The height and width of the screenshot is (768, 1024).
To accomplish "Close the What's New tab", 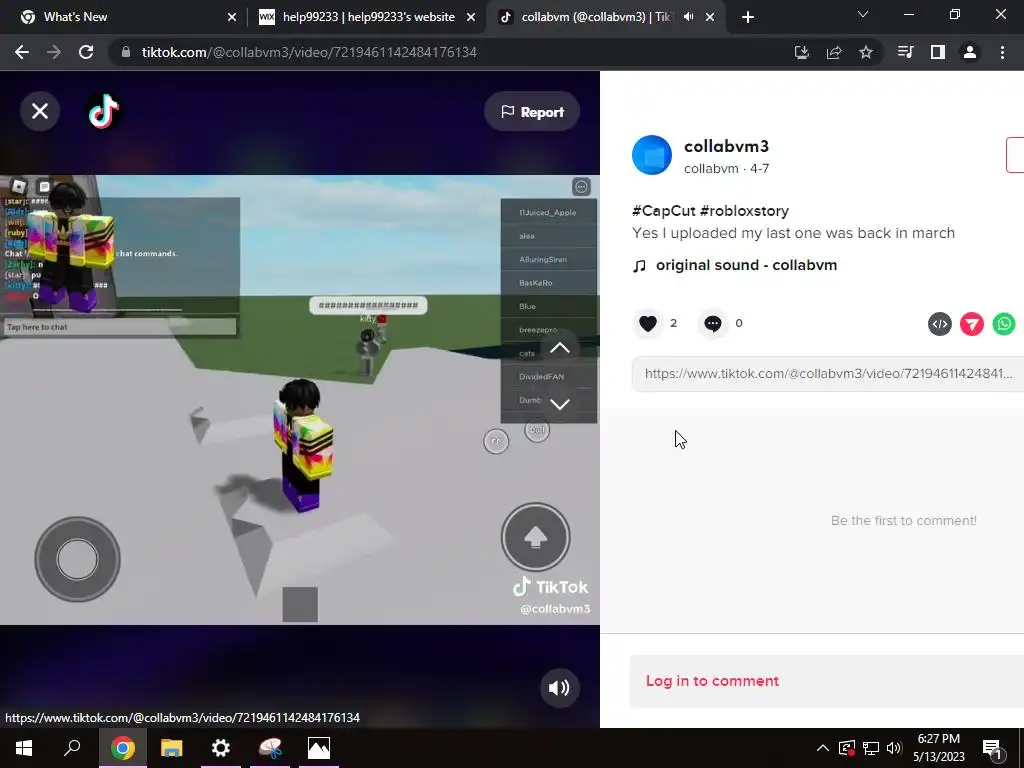I will pos(232,18).
